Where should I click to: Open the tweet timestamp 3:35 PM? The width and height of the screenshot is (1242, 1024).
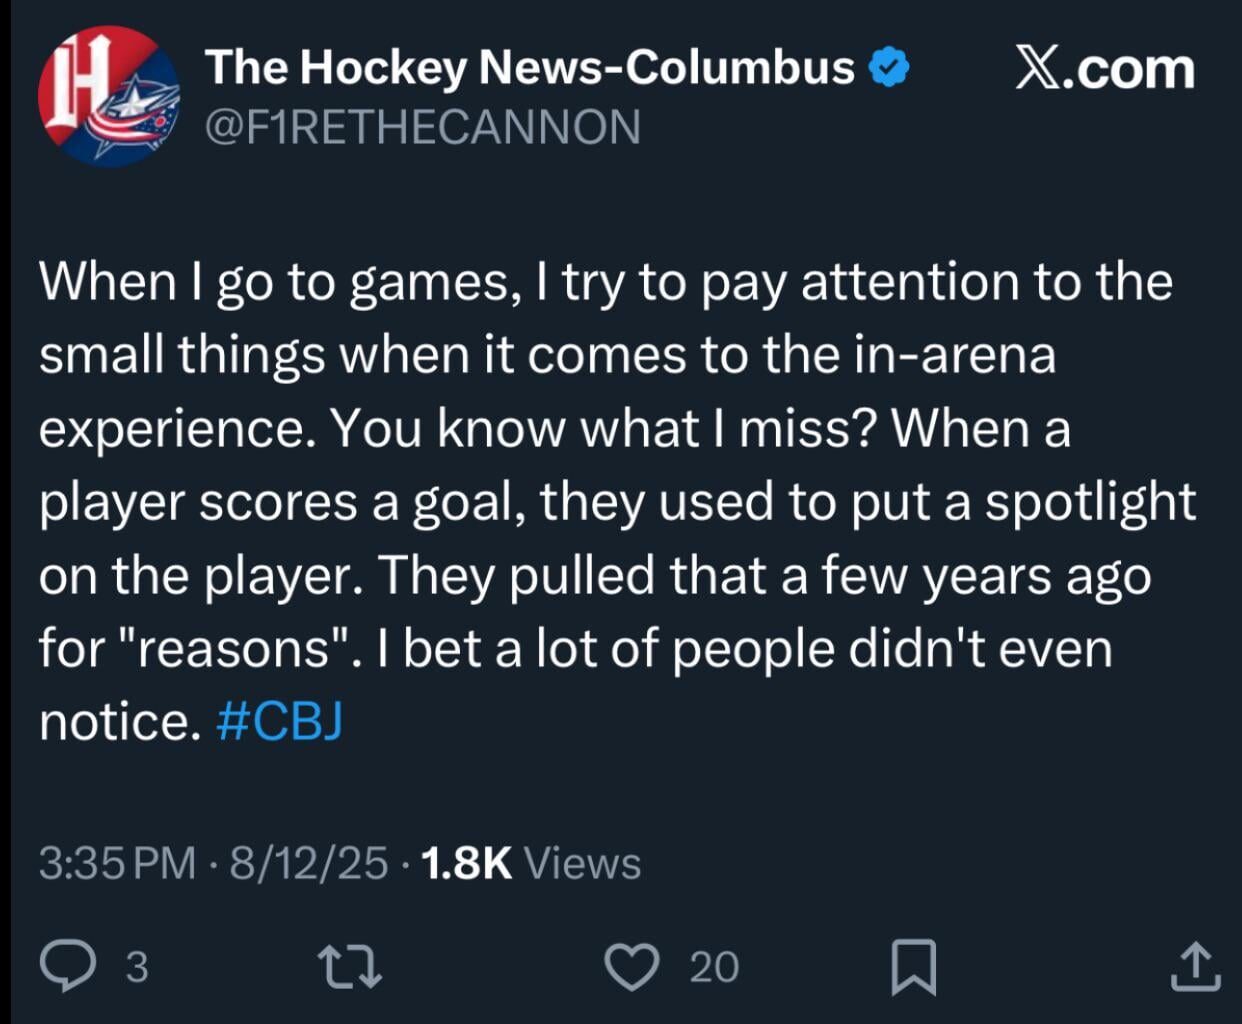point(110,861)
